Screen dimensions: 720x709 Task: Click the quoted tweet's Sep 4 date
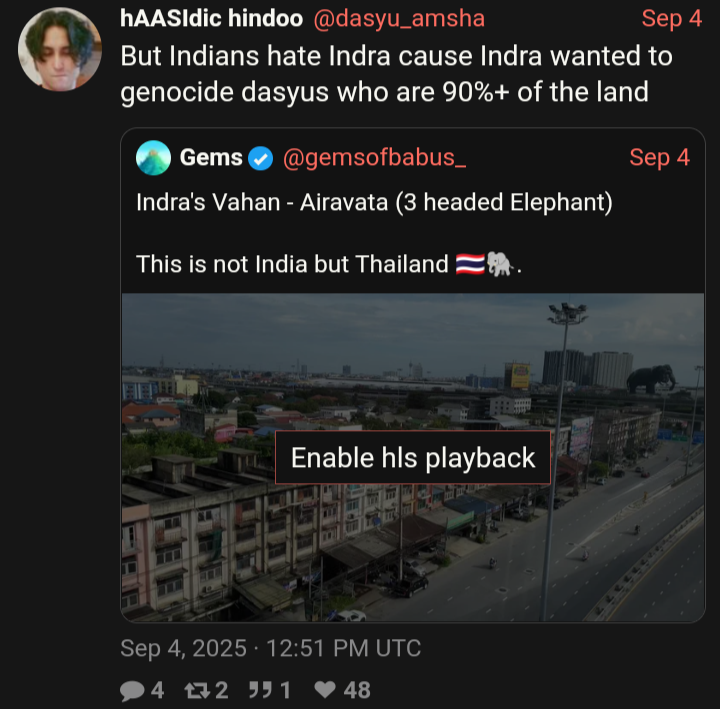pyautogui.click(x=659, y=158)
